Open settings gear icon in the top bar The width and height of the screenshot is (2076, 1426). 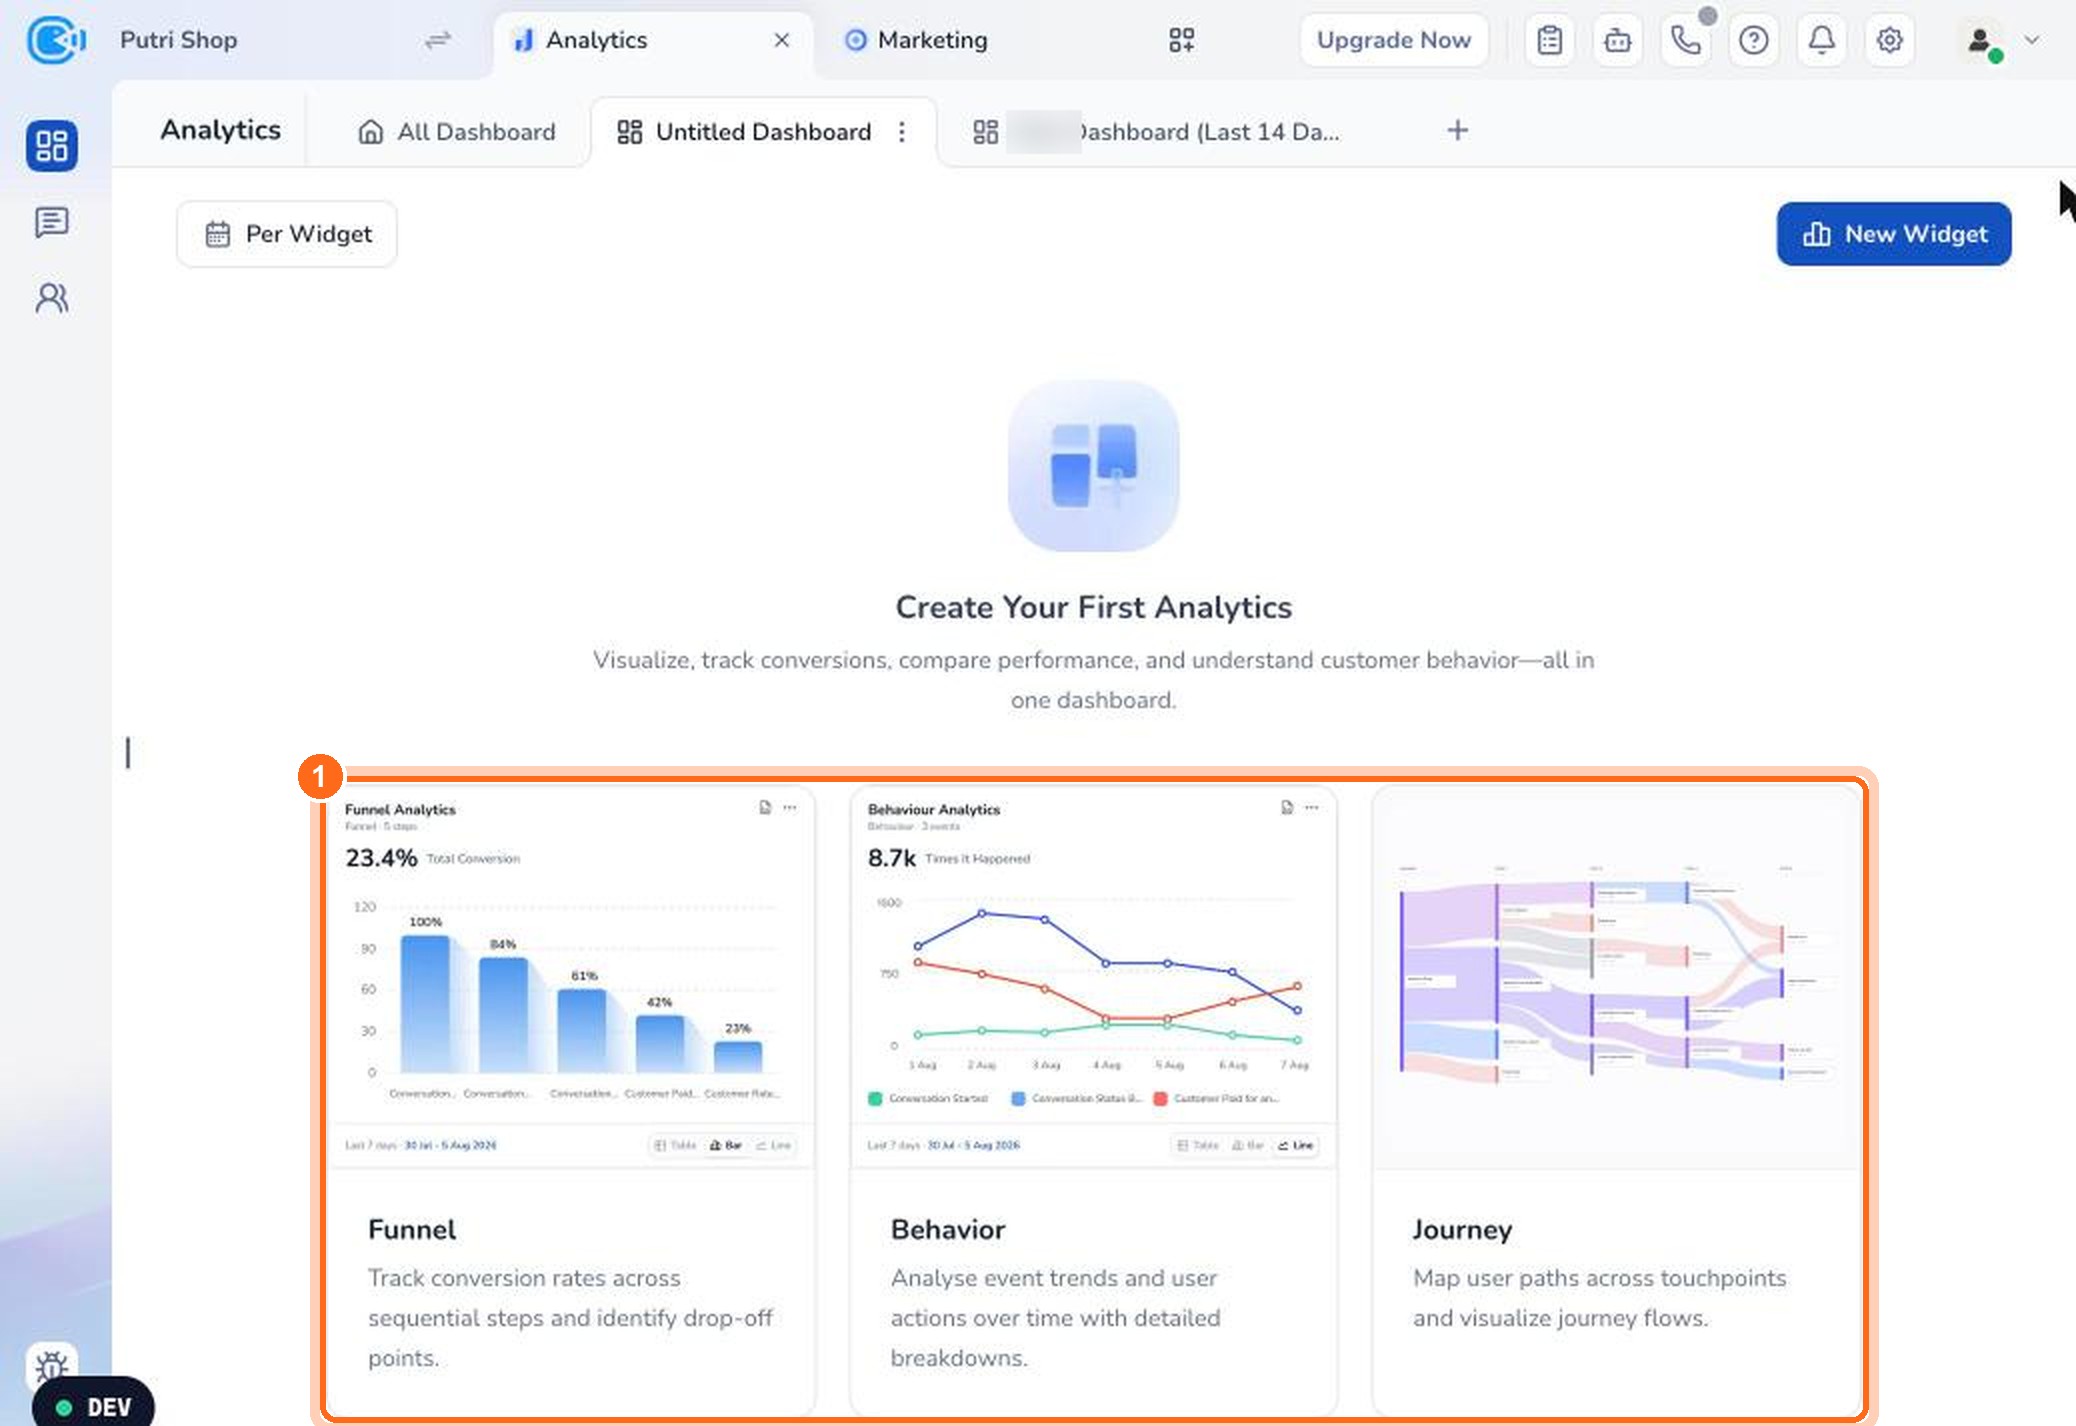click(1890, 40)
